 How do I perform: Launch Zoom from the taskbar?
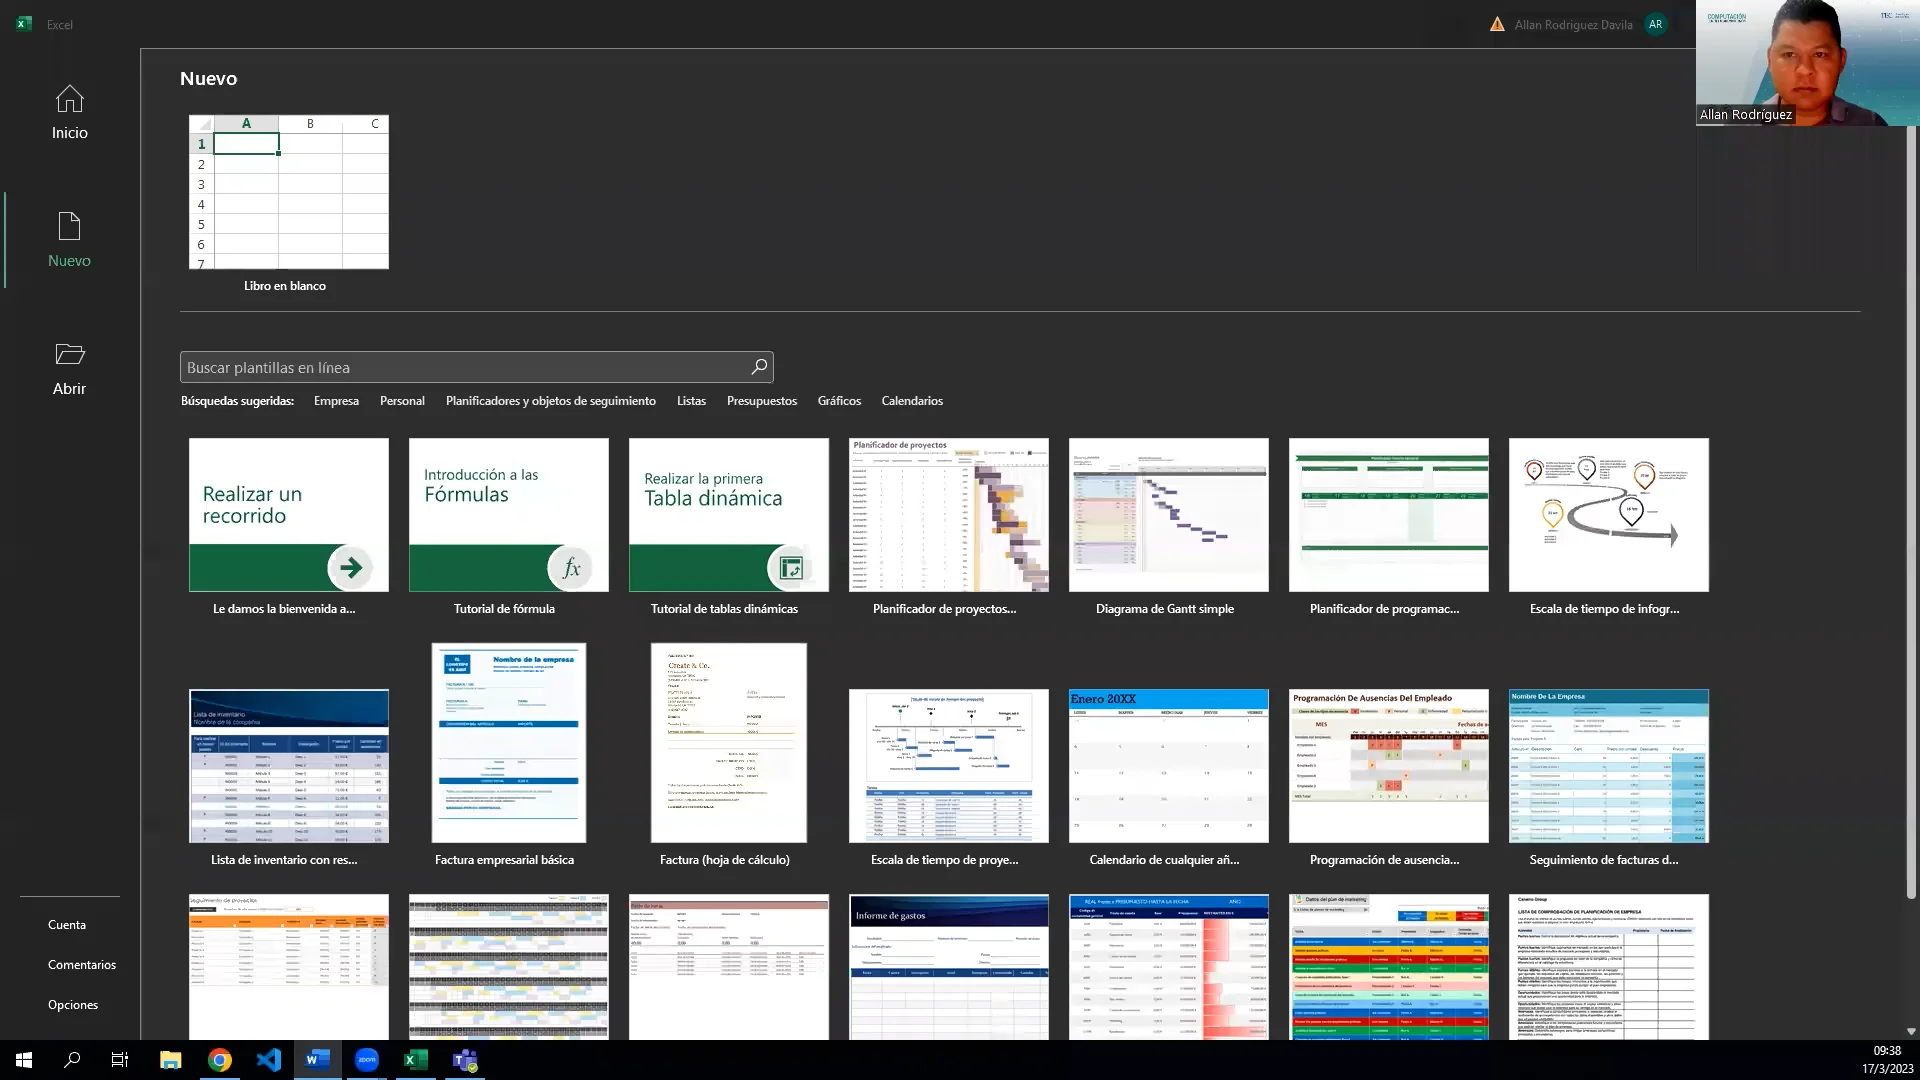coord(366,1060)
